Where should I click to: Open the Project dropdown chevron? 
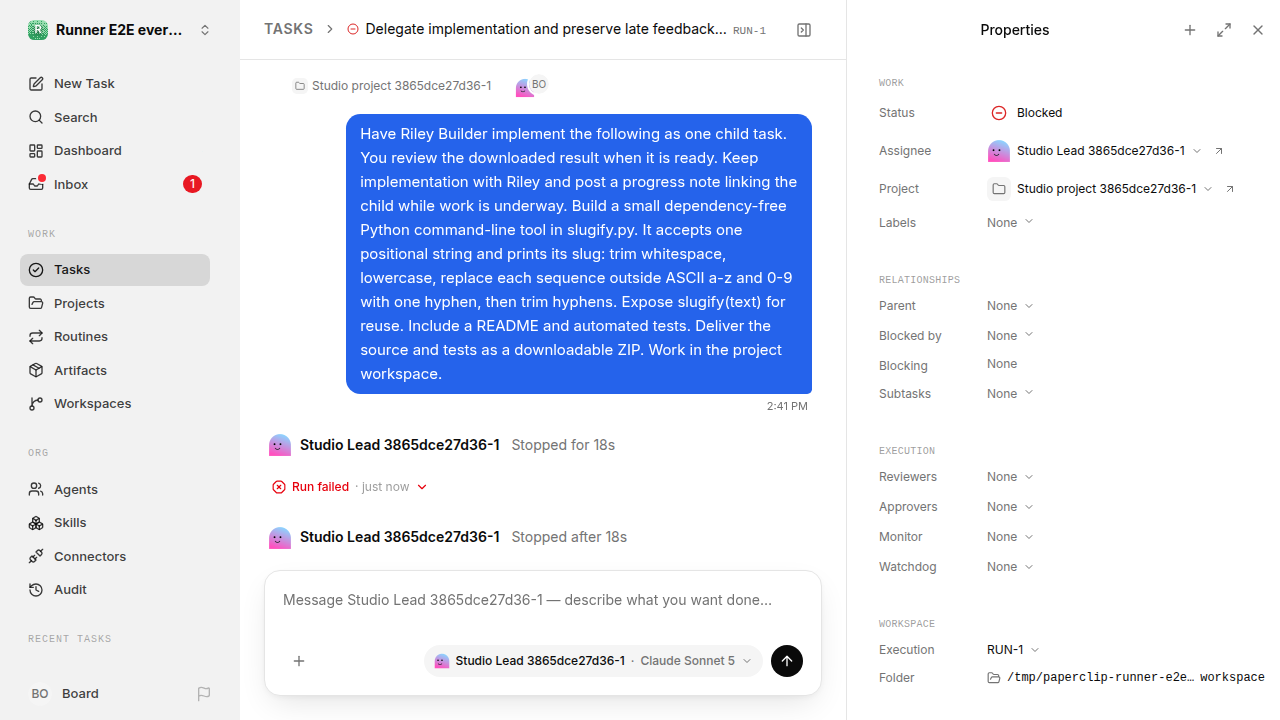click(1208, 189)
